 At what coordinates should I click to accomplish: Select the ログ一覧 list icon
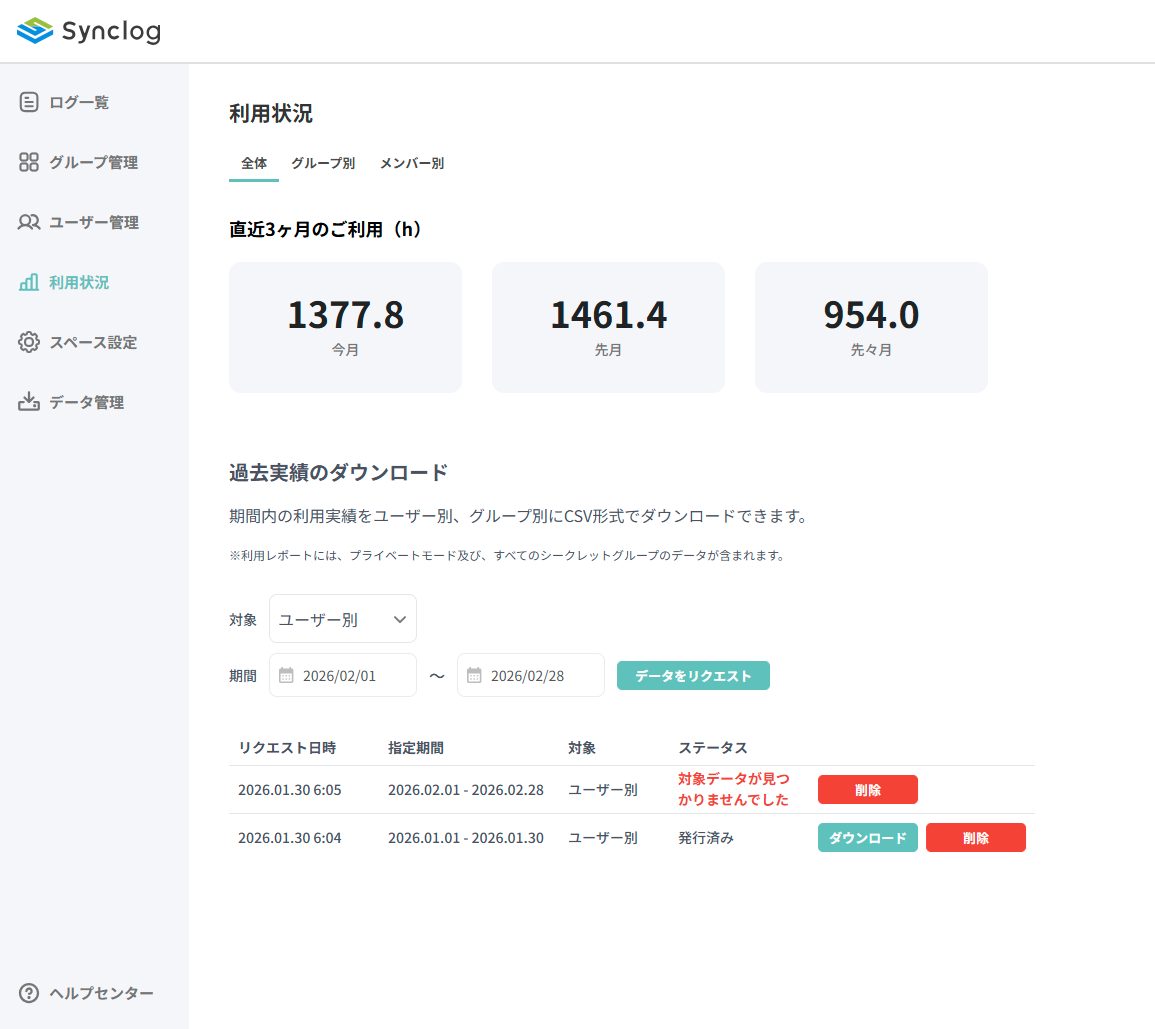click(28, 101)
